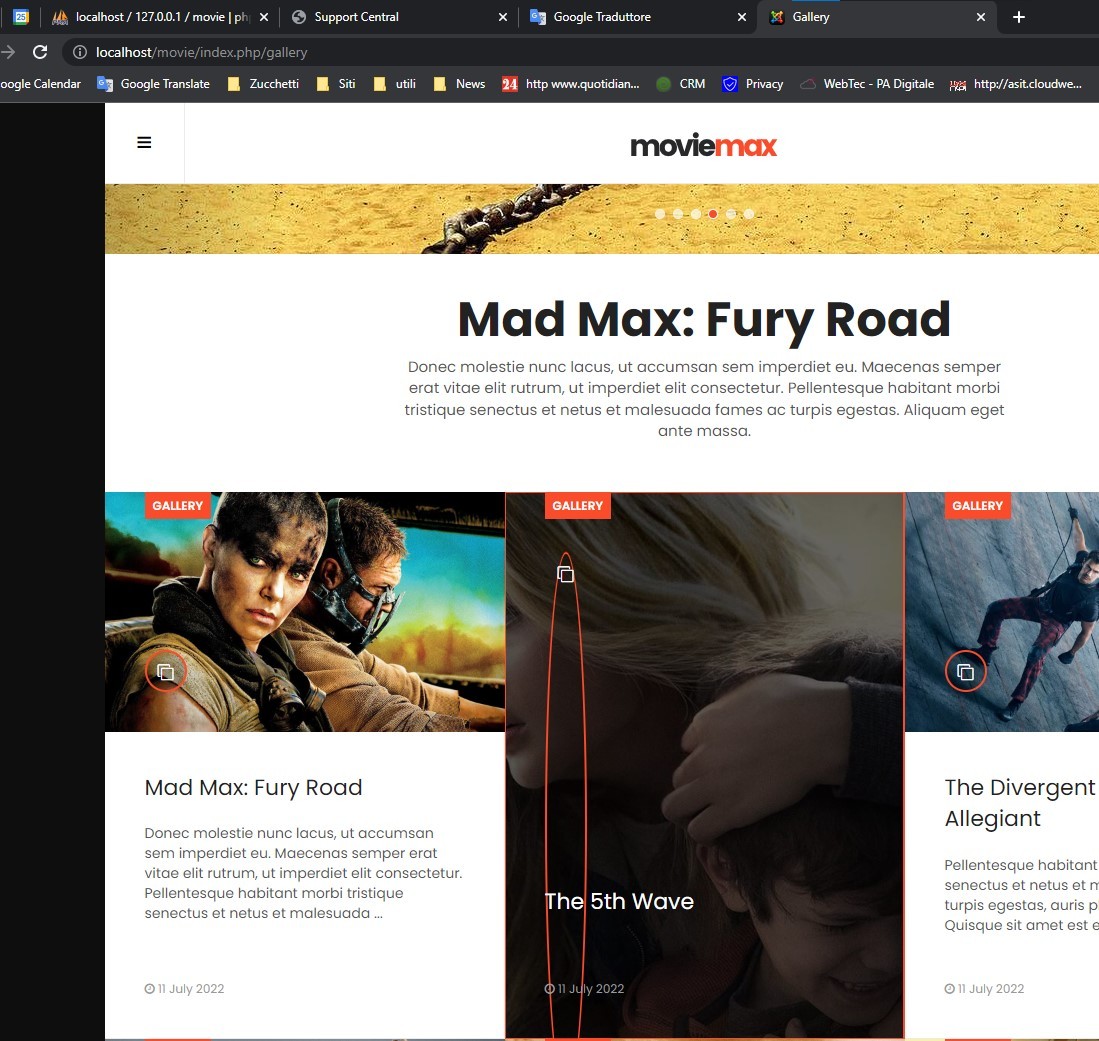Screen dimensions: 1099x1041
Task: Open the Mad Max: Fury Road card title
Action: point(253,787)
